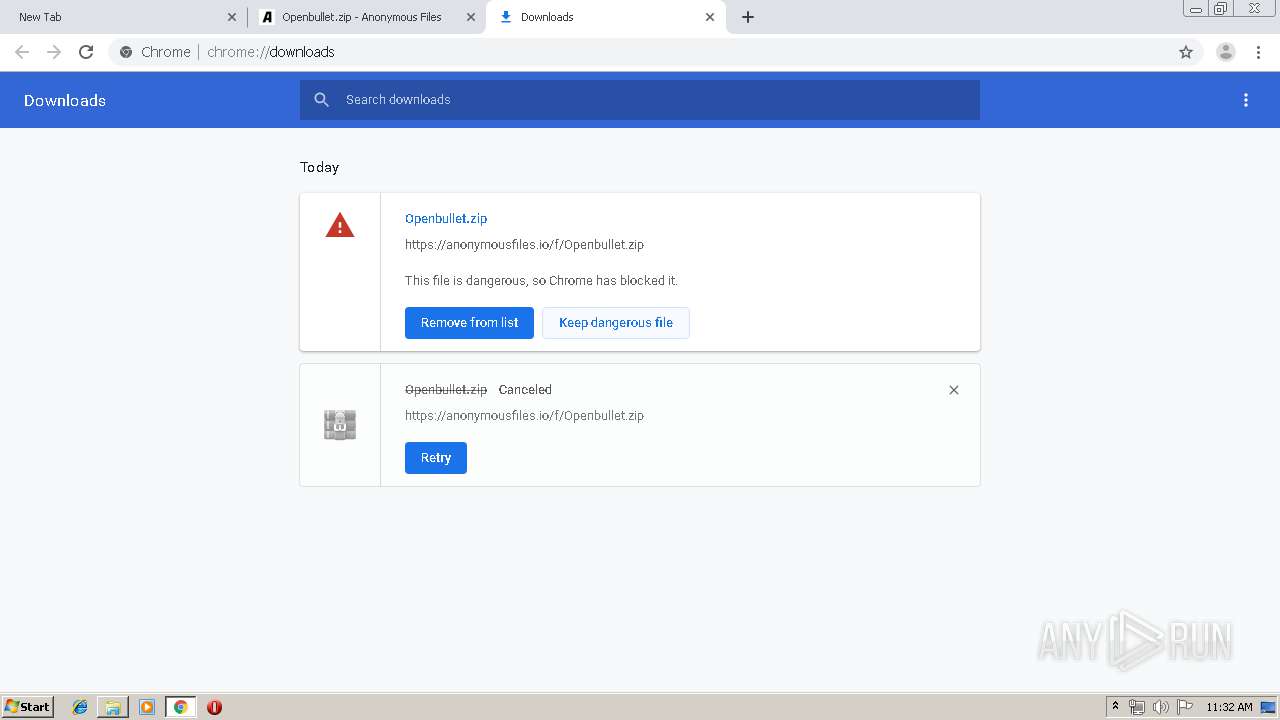
Task: Bookmark this page with the star icon
Action: coord(1186,52)
